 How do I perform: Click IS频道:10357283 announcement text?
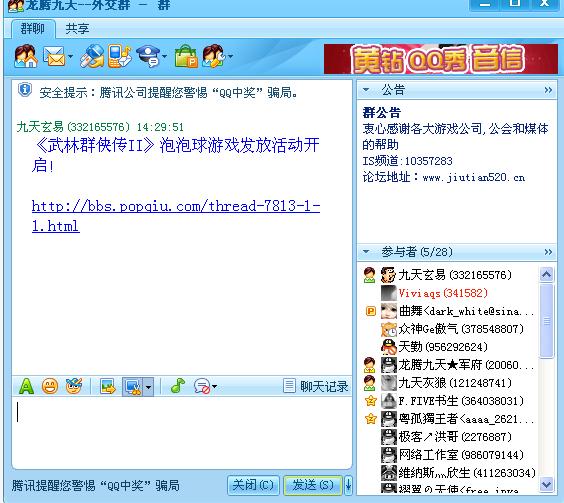[x=408, y=161]
